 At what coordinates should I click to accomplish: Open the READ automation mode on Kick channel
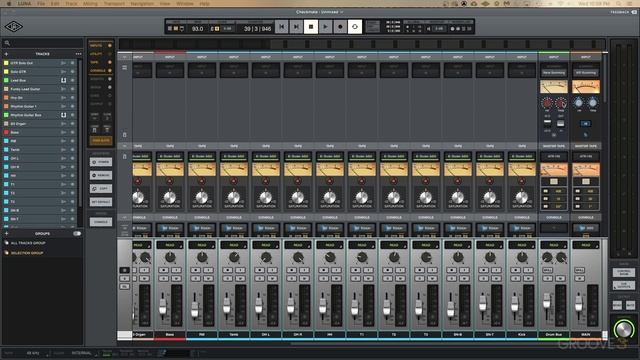(522, 245)
